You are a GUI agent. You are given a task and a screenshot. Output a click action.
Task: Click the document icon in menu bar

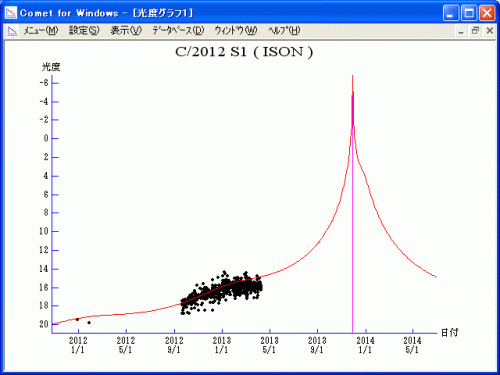(12, 31)
